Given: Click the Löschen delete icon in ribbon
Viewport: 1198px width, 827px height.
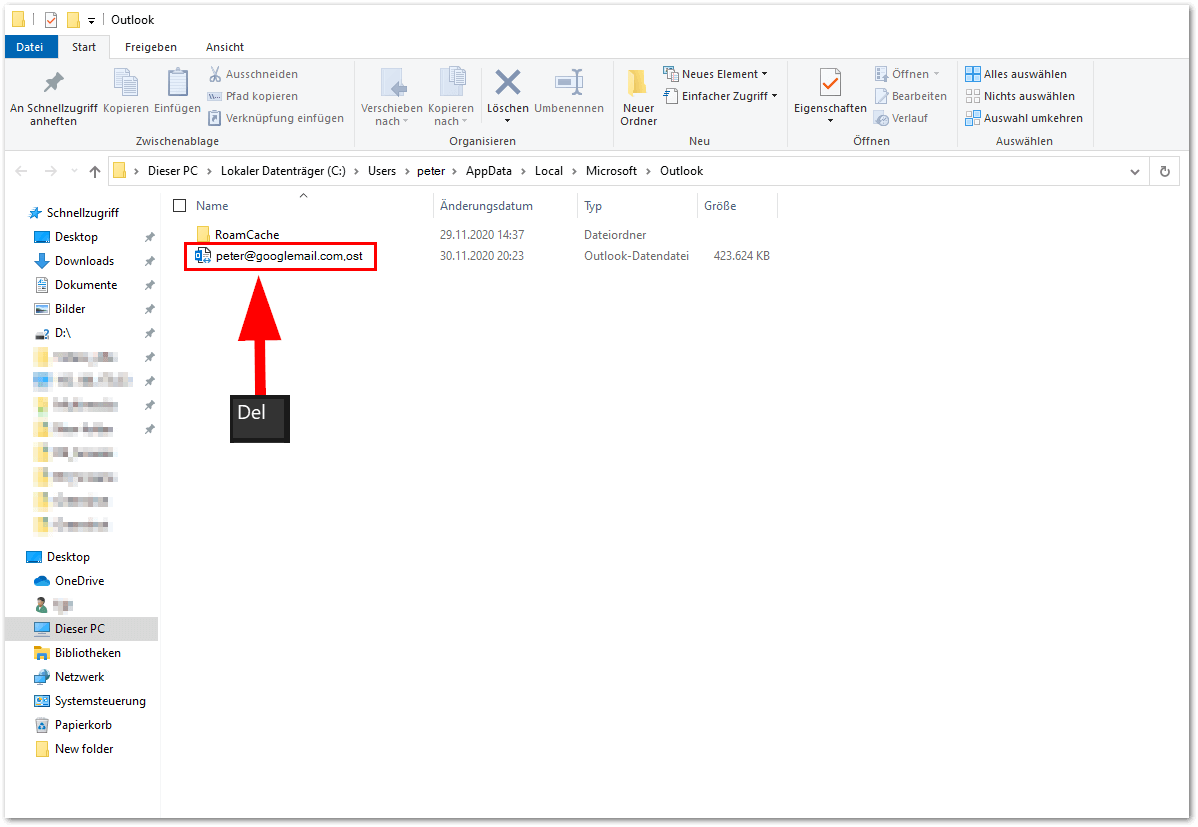Looking at the screenshot, I should pyautogui.click(x=508, y=84).
